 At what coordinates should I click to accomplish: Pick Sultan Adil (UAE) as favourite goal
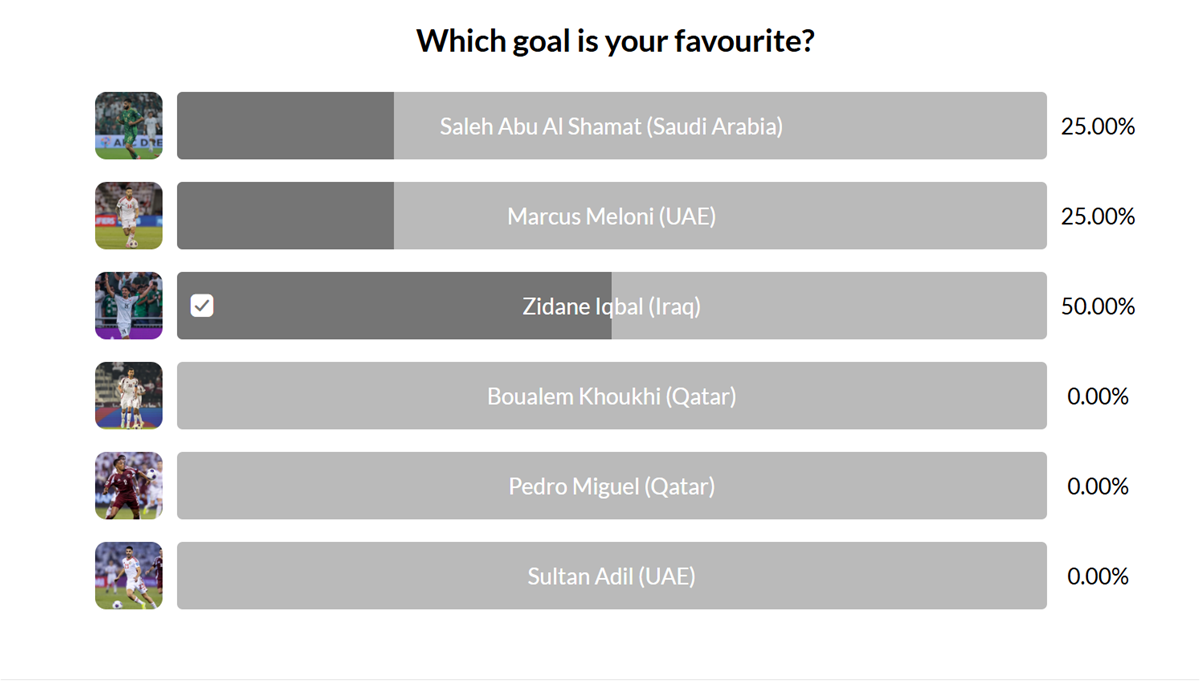[x=611, y=576]
